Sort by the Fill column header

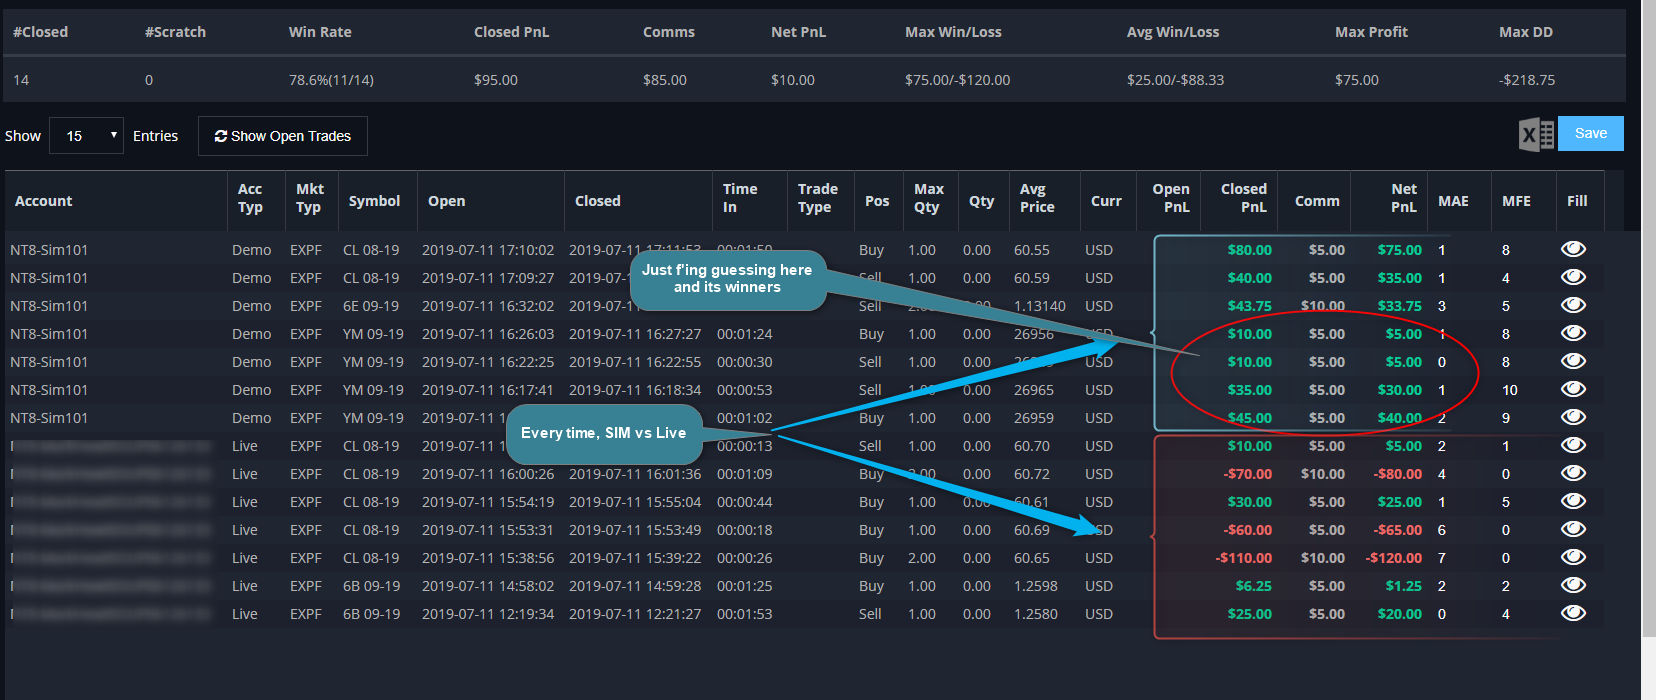point(1580,201)
